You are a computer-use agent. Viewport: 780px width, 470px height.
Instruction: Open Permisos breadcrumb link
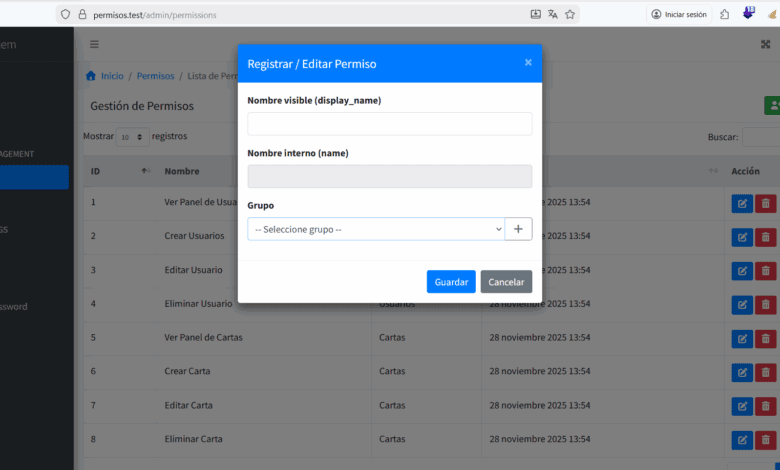point(155,76)
